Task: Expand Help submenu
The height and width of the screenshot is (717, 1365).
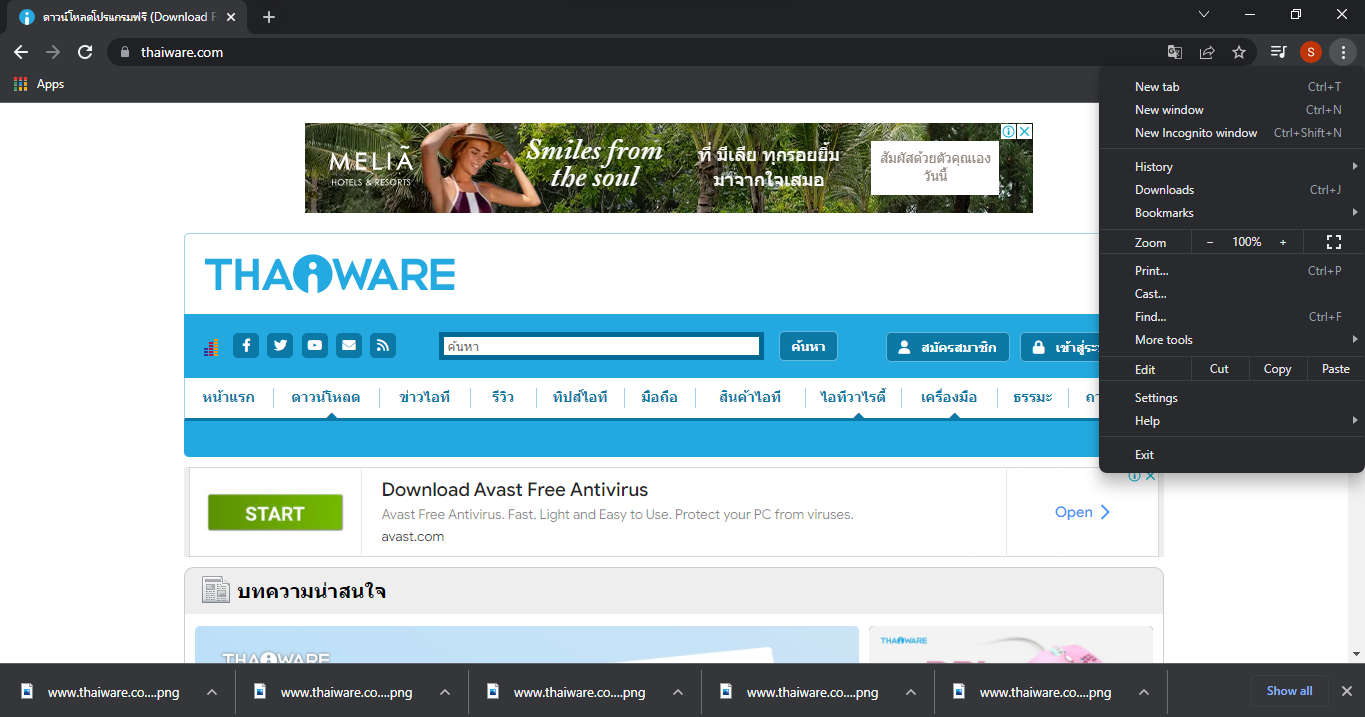Action: [1231, 421]
